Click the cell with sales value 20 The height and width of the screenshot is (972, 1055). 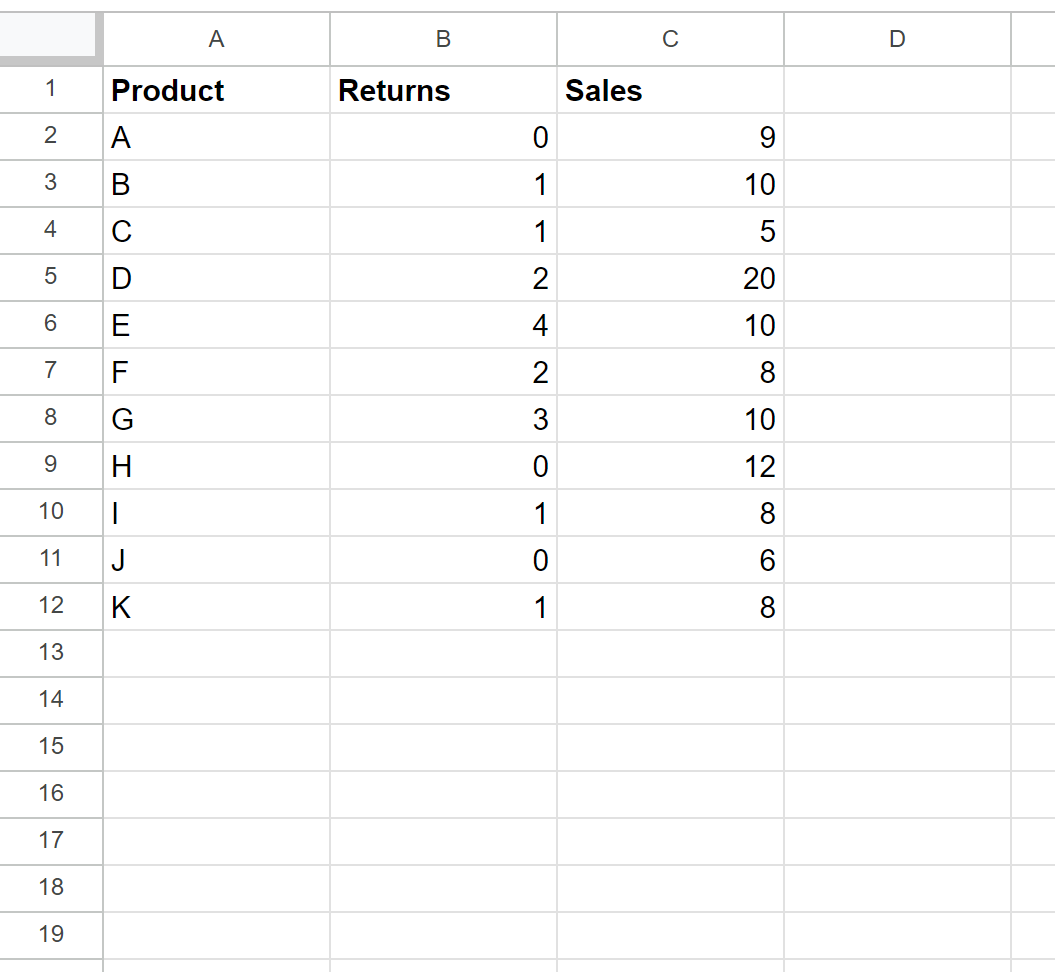point(670,278)
